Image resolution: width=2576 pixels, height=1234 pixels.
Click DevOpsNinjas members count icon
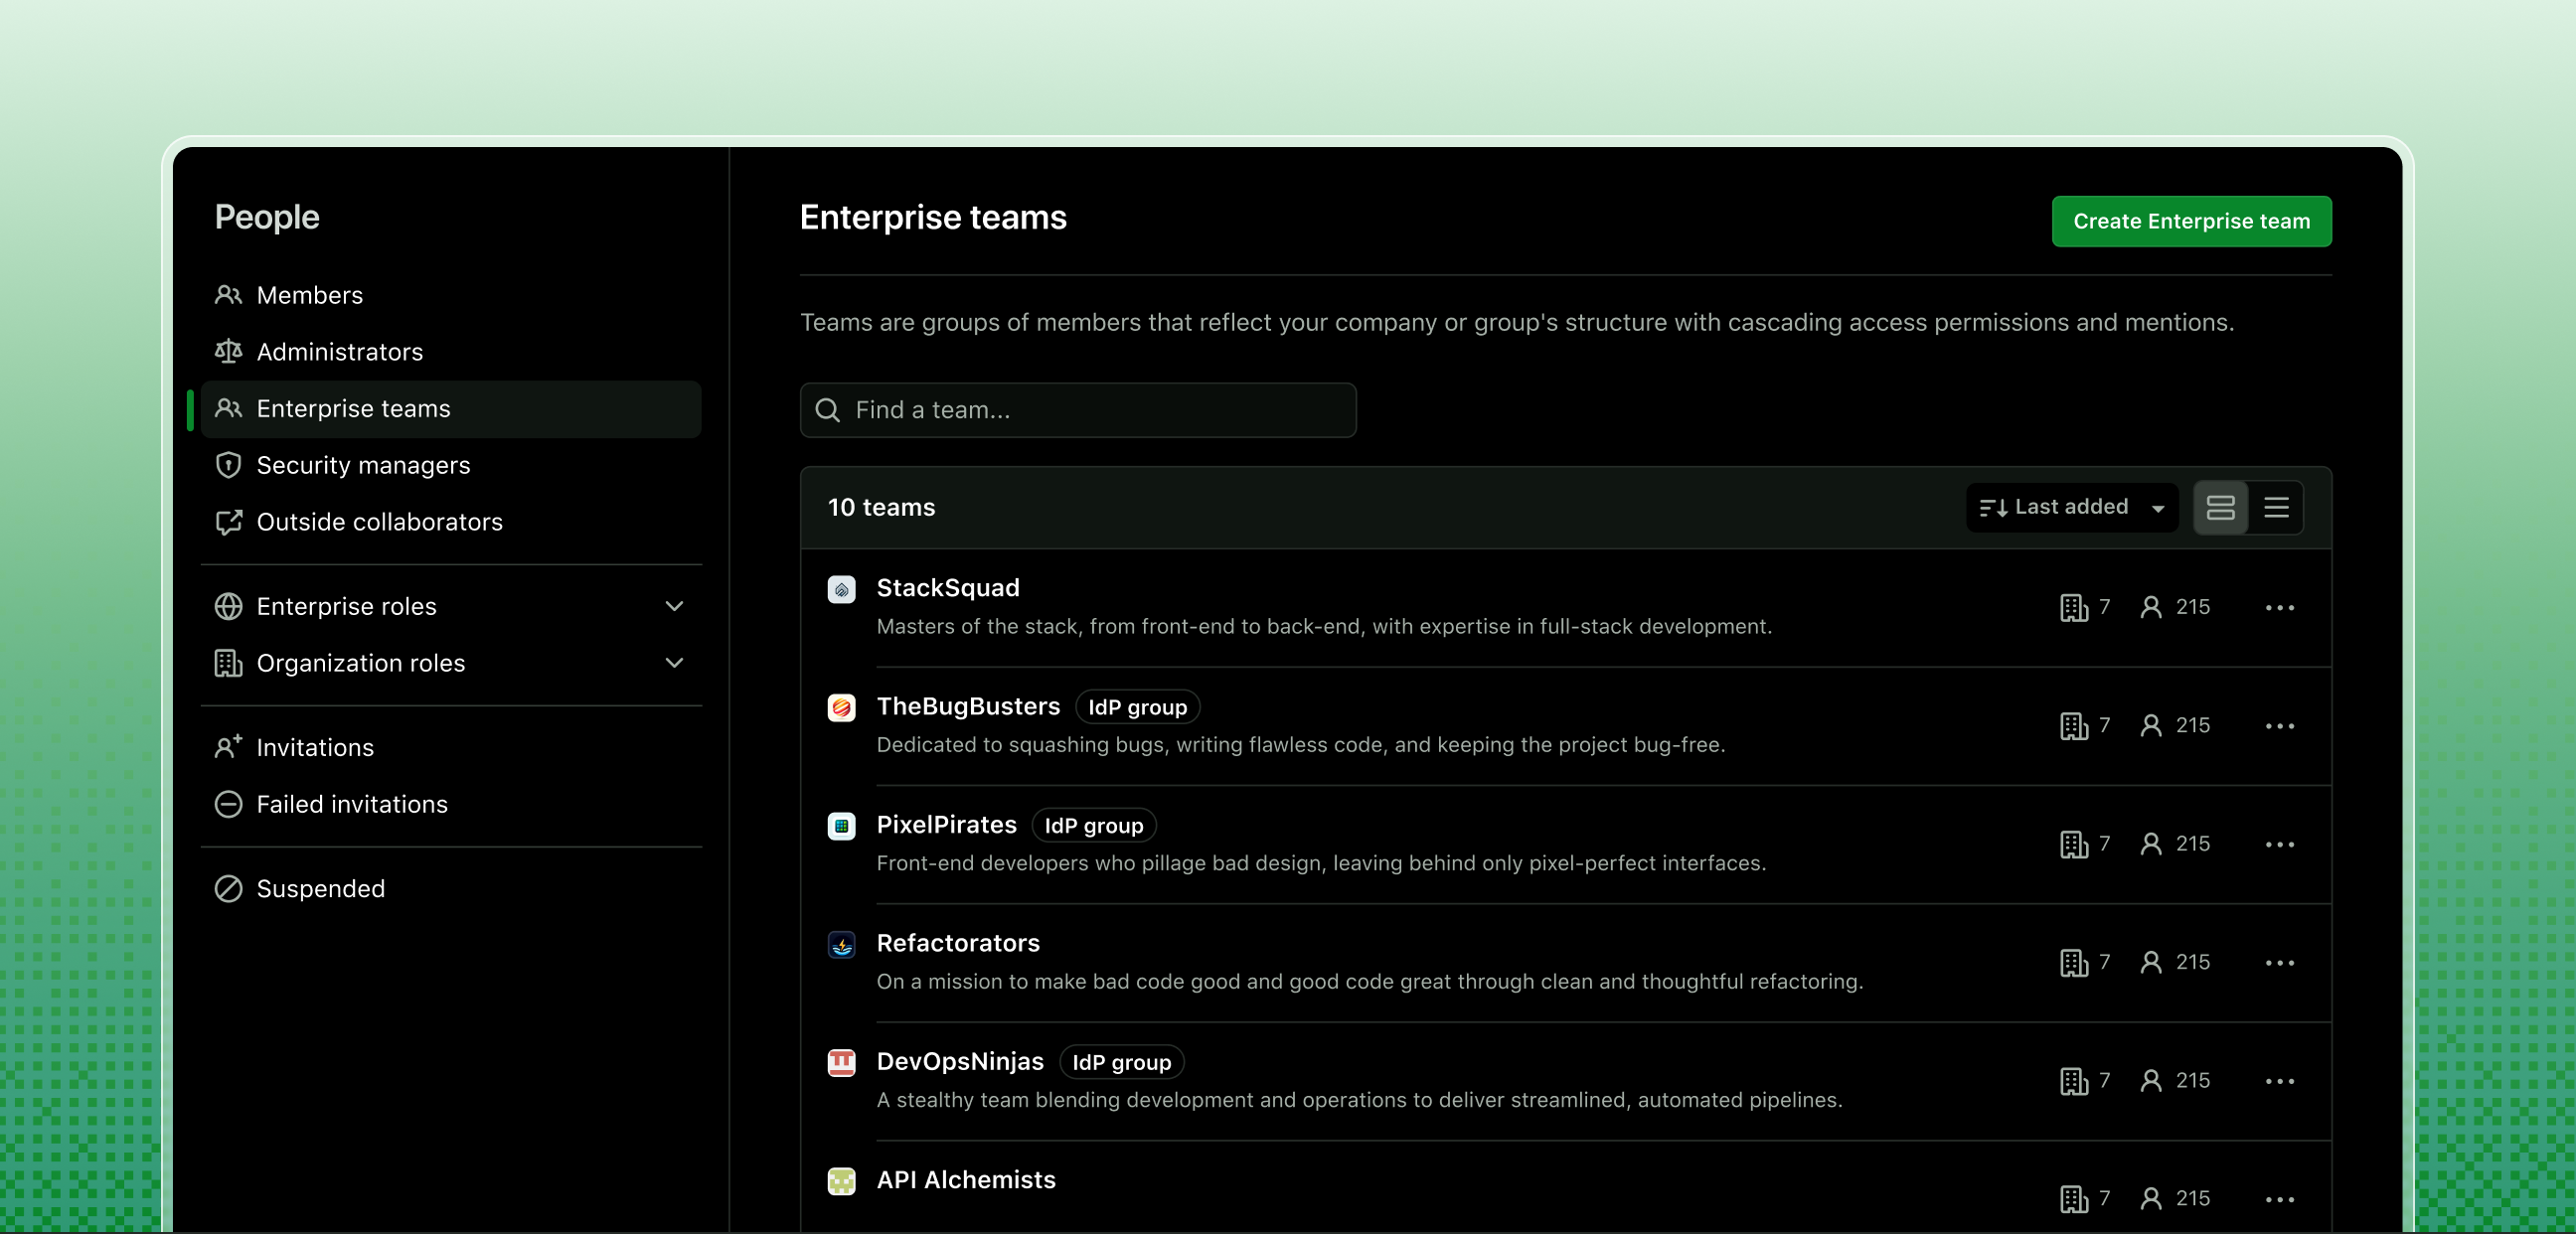pos(2150,1080)
